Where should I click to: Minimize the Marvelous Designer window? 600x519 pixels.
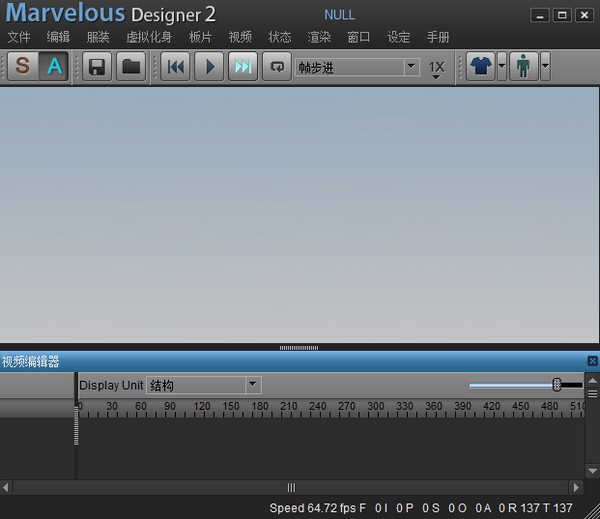click(540, 15)
